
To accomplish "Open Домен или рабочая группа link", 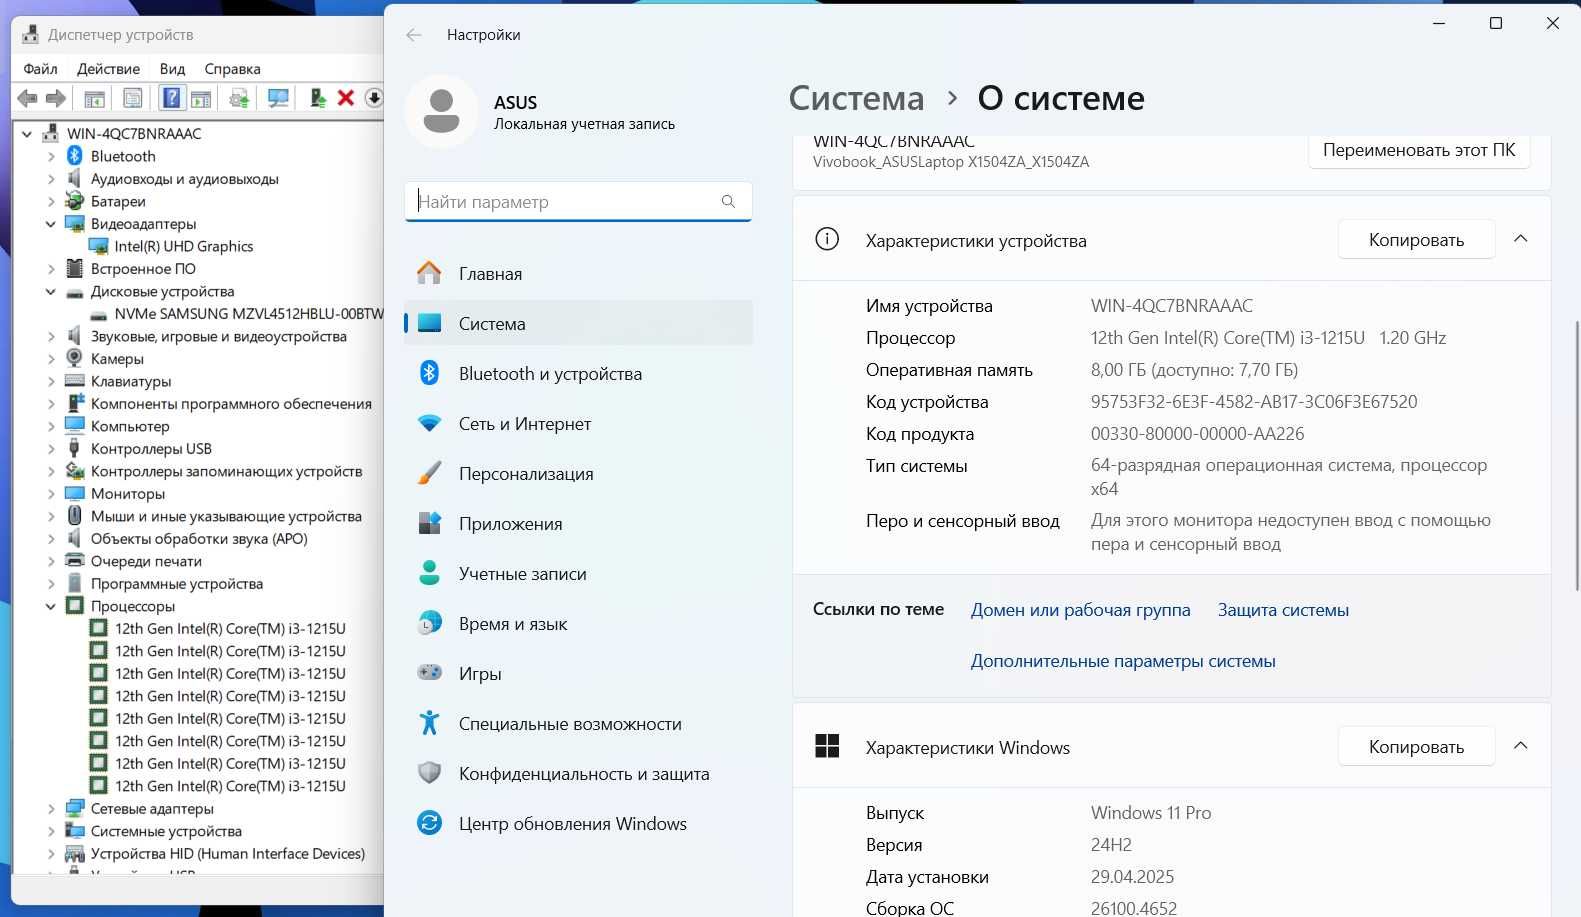I will point(1080,610).
